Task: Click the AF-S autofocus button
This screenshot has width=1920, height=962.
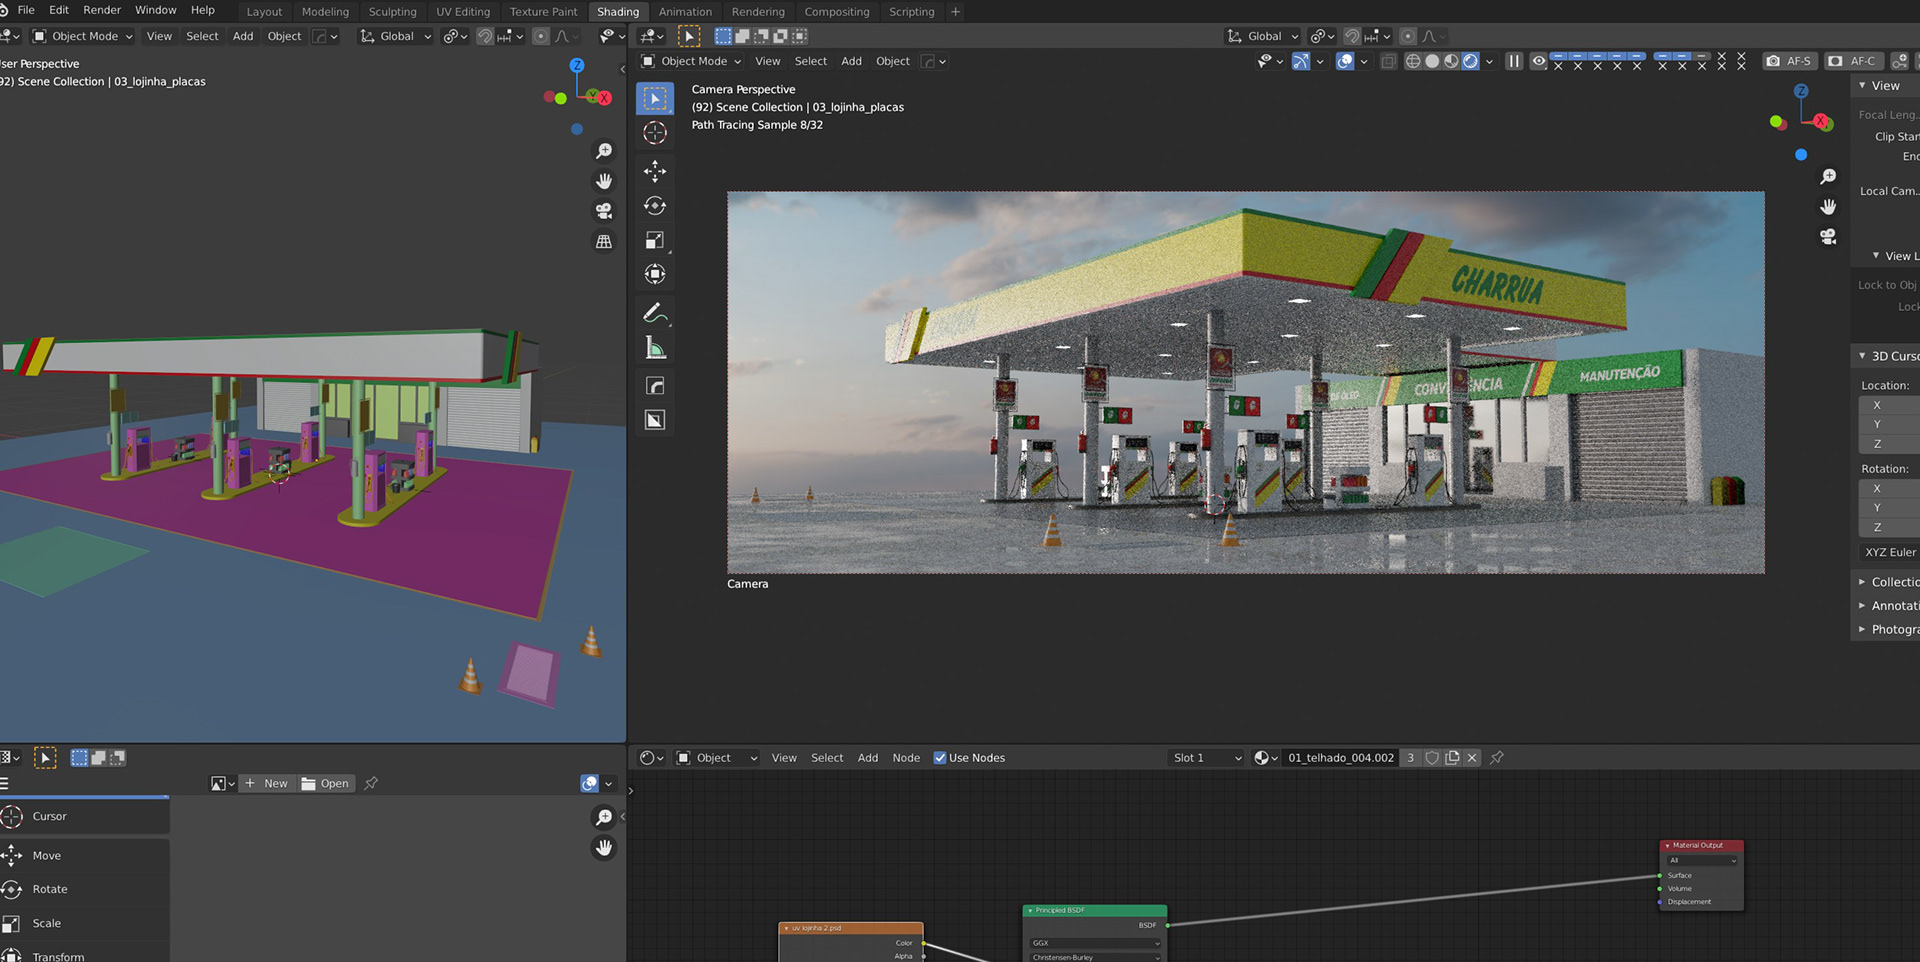Action: click(x=1789, y=61)
